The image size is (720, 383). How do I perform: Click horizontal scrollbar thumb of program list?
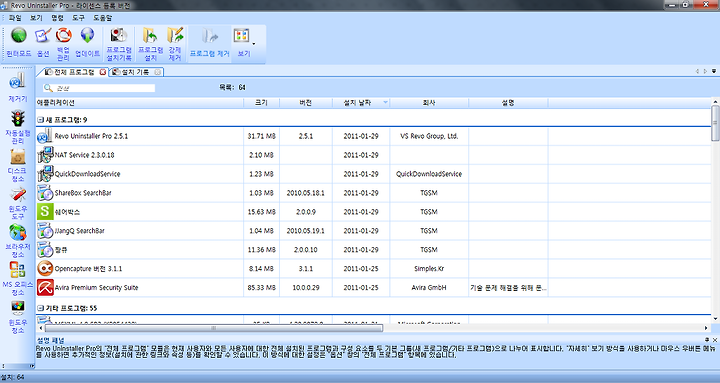pyautogui.click(x=213, y=328)
